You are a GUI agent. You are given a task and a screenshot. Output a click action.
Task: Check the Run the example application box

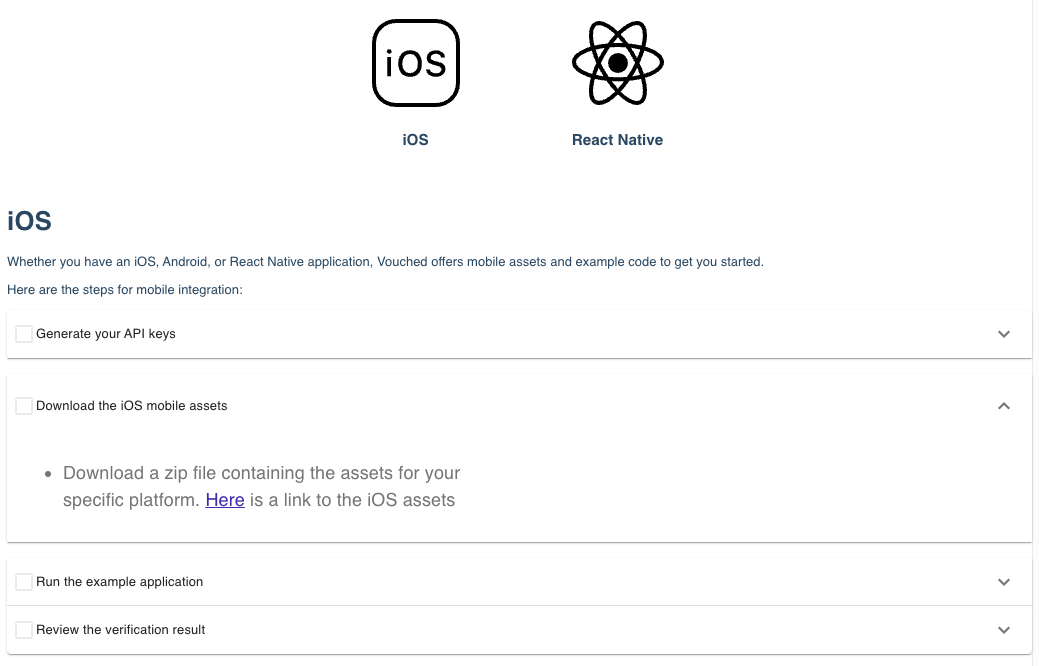(x=24, y=582)
